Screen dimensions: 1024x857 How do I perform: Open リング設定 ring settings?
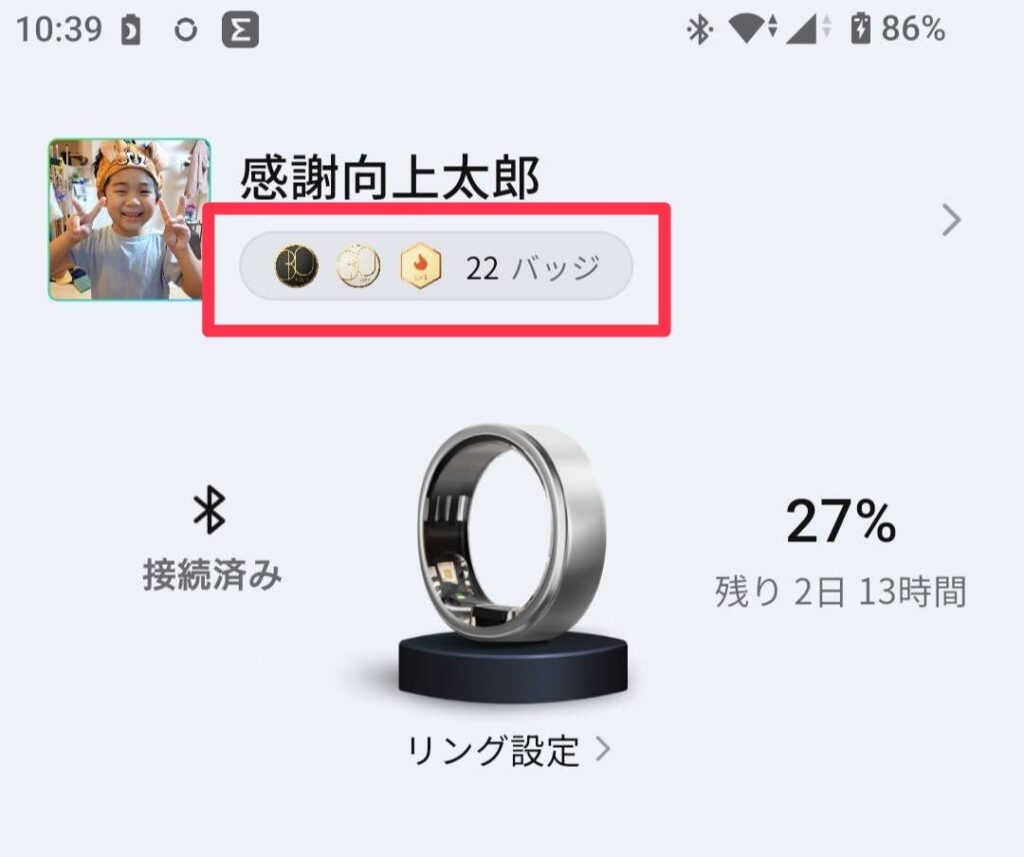(x=509, y=750)
